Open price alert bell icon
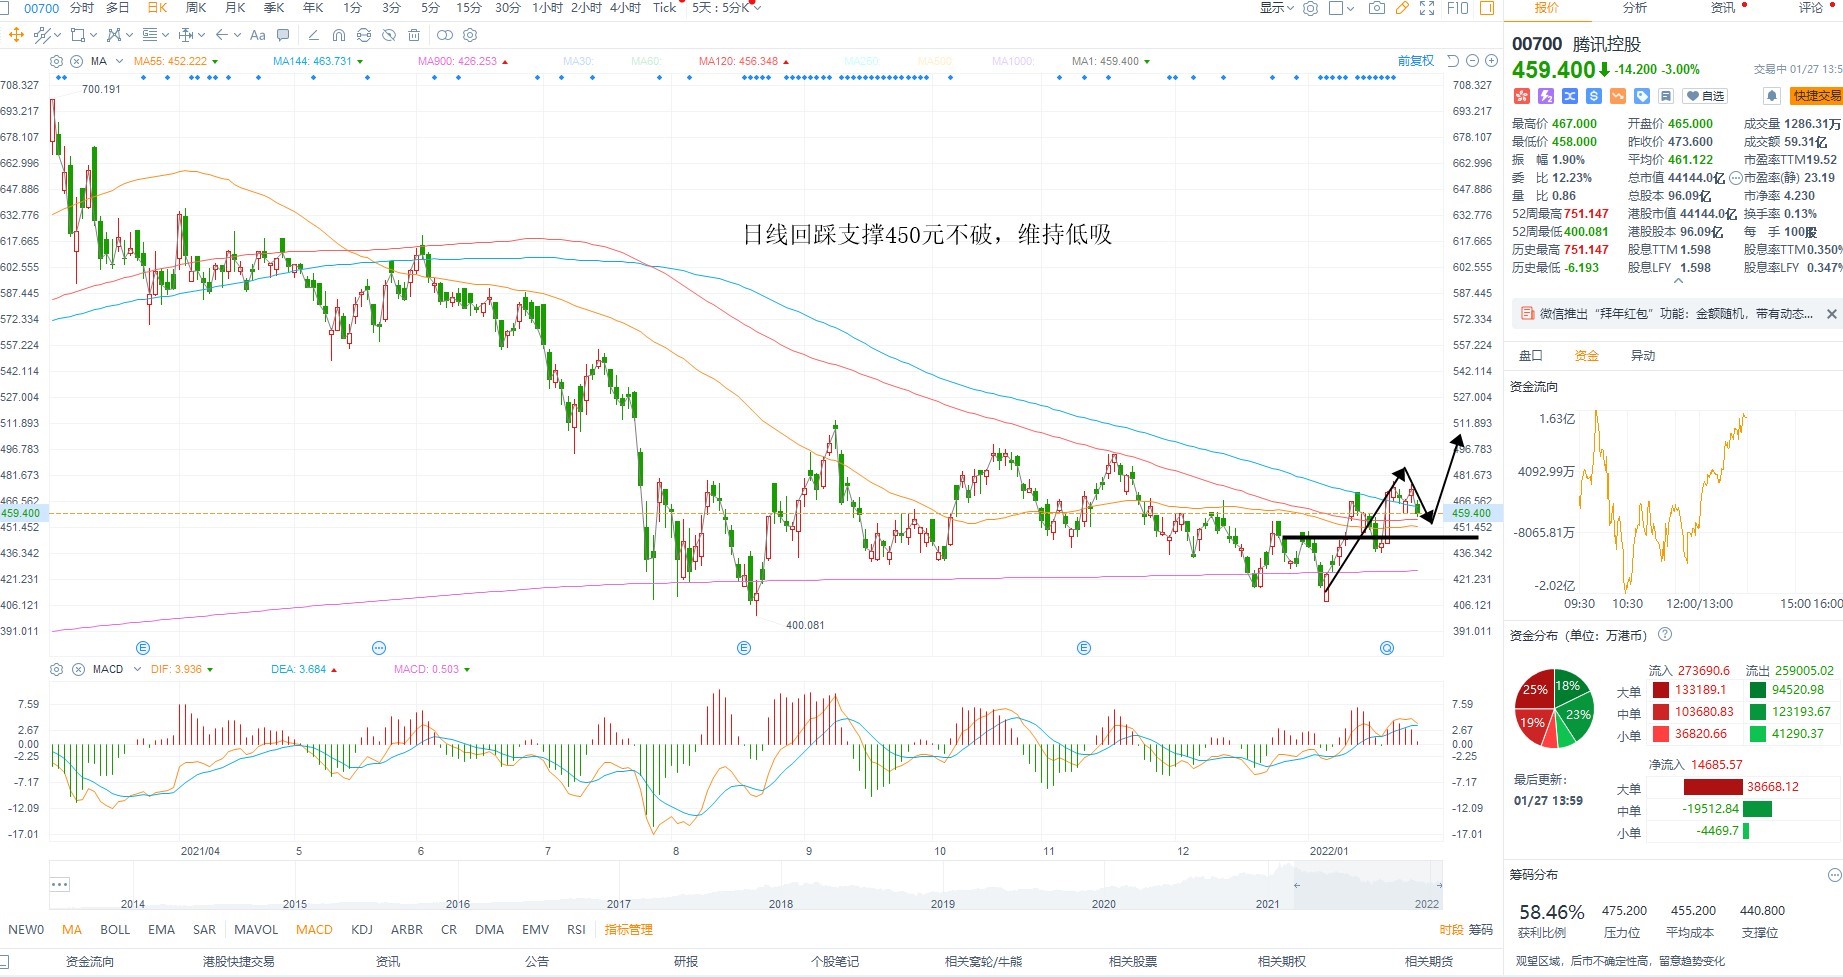The width and height of the screenshot is (1843, 977). point(1771,96)
